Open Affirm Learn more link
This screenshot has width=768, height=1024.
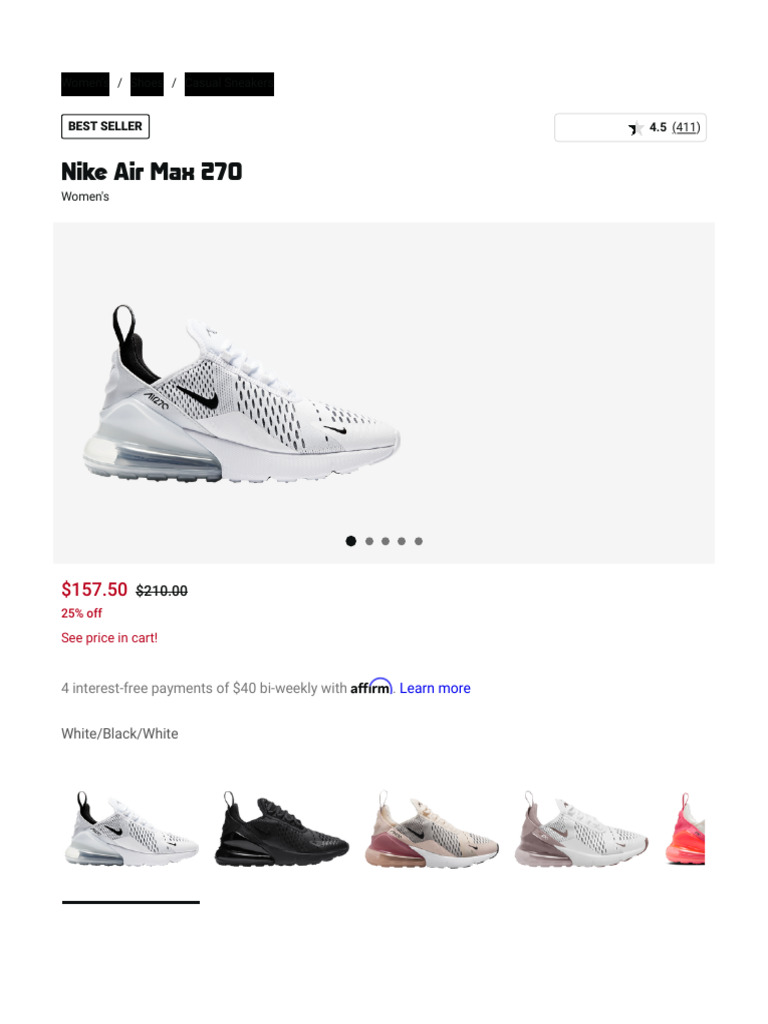coord(435,688)
